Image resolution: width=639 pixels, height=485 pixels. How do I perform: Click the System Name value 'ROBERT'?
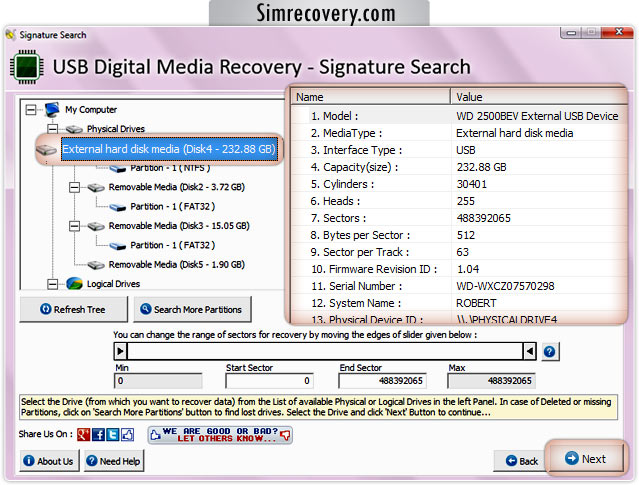pyautogui.click(x=476, y=303)
